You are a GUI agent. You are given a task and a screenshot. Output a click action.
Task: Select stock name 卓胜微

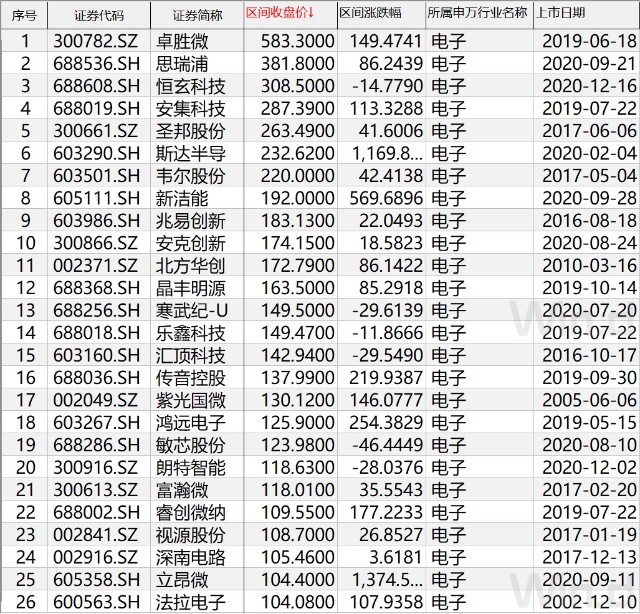click(182, 41)
